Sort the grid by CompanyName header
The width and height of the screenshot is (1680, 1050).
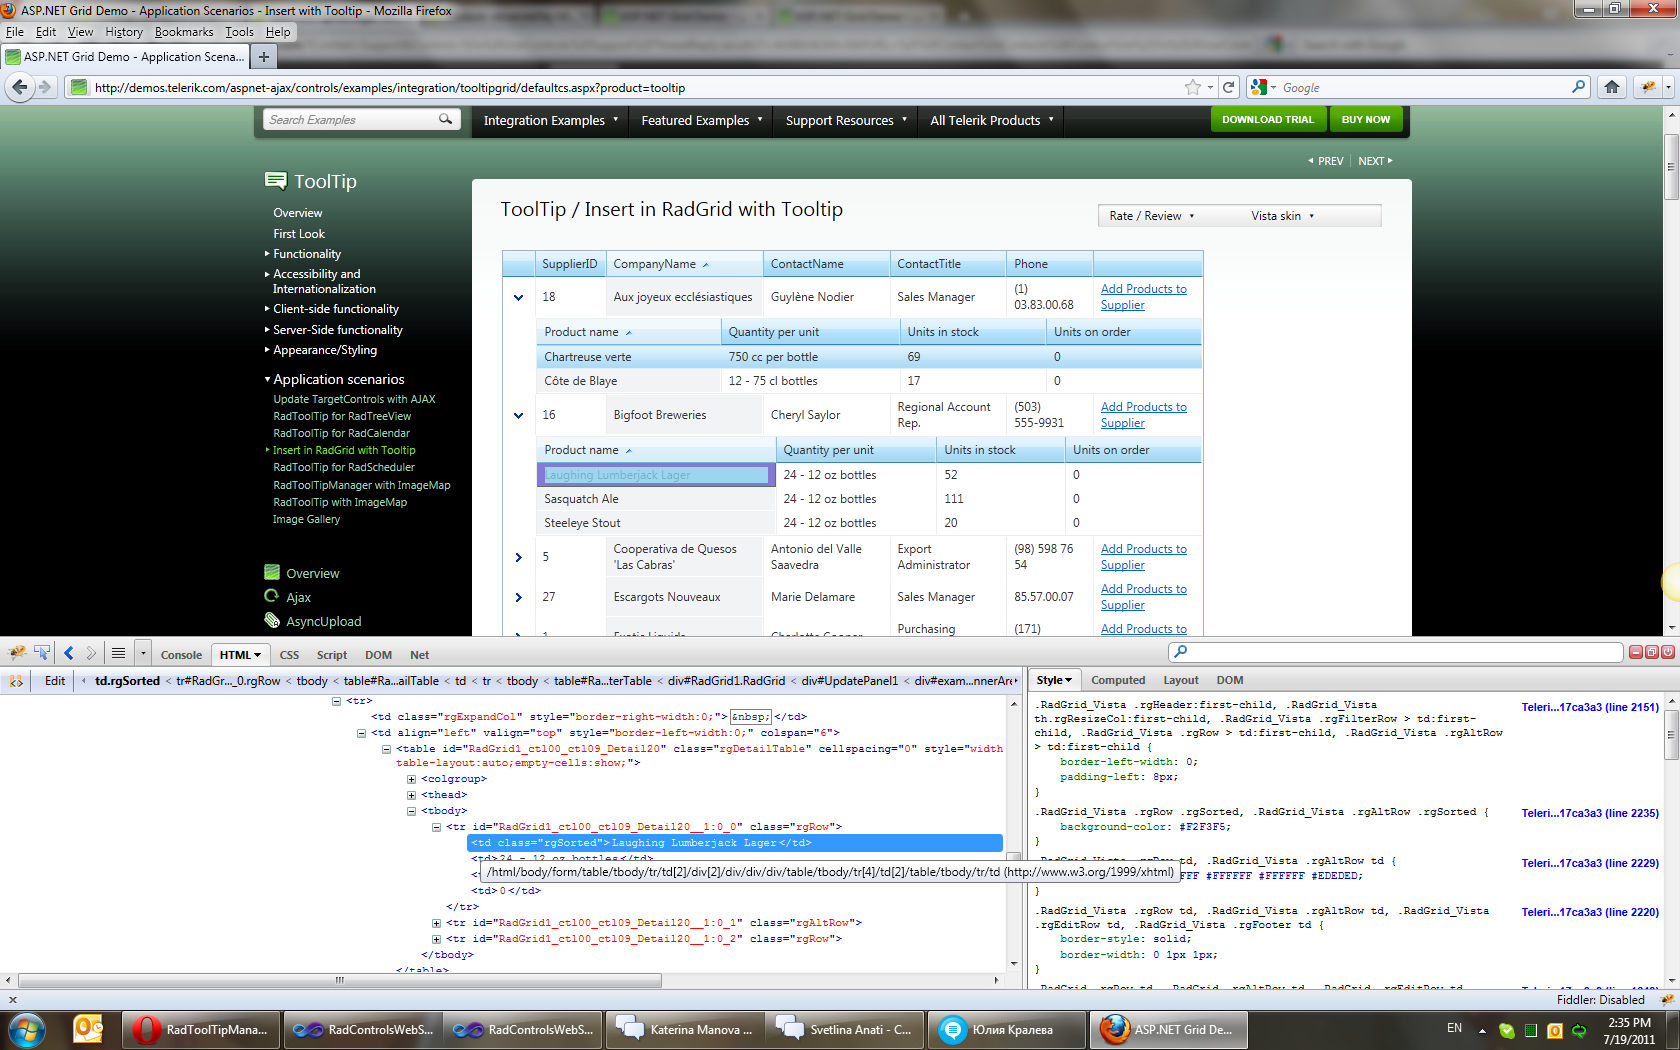click(655, 264)
